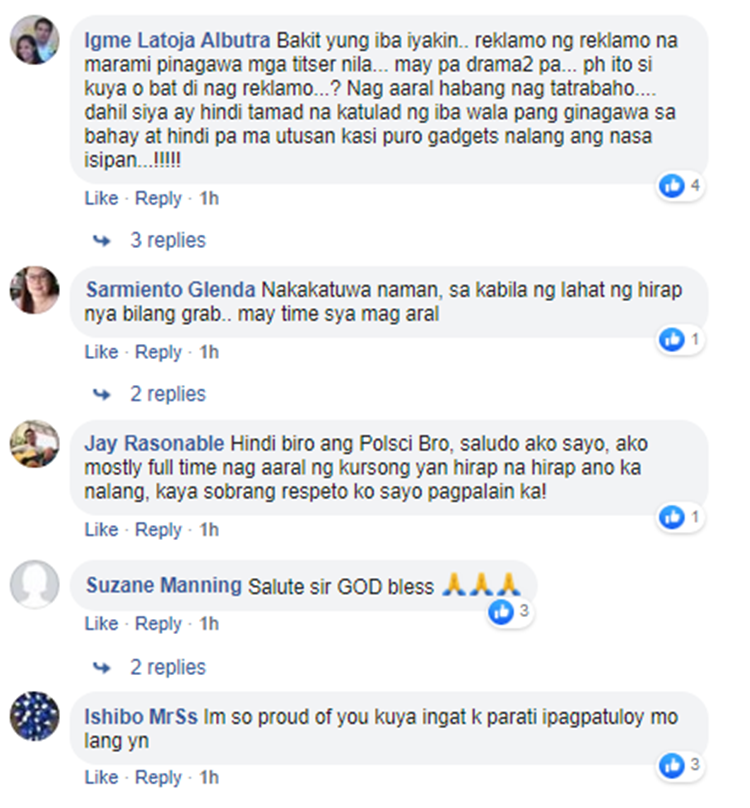Open Jay Rasonable's profile name link
This screenshot has height=808, width=750.
coord(154,444)
